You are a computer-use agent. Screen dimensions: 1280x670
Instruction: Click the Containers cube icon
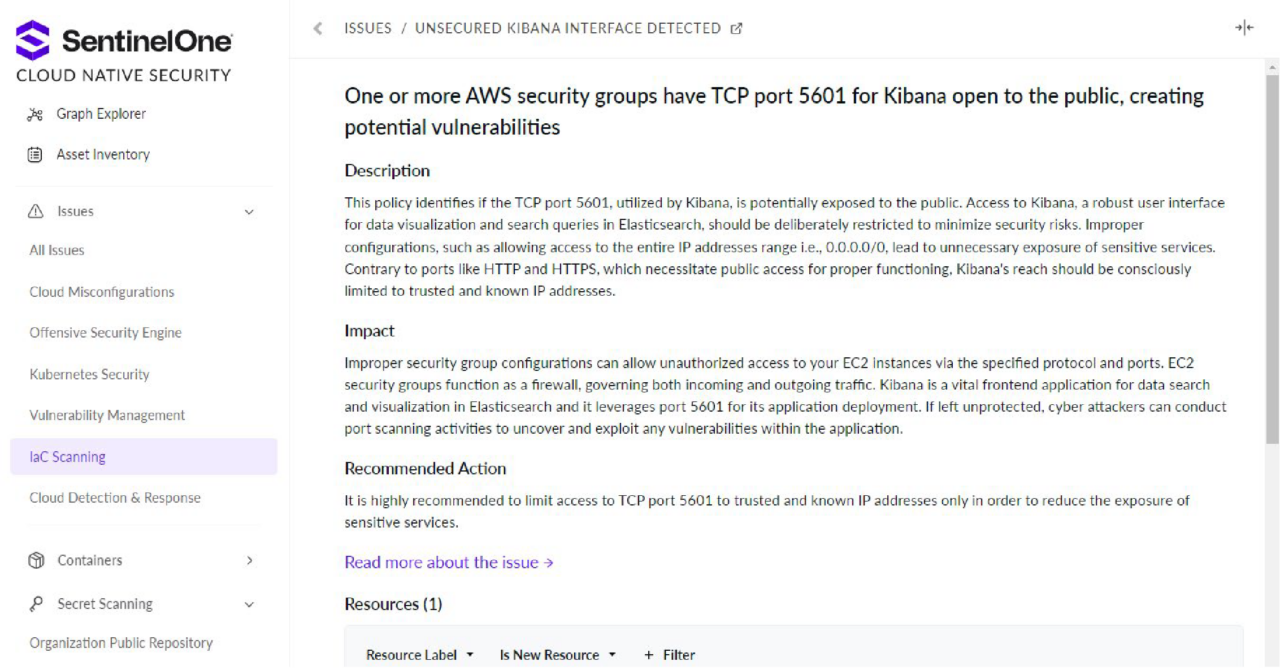(x=36, y=561)
